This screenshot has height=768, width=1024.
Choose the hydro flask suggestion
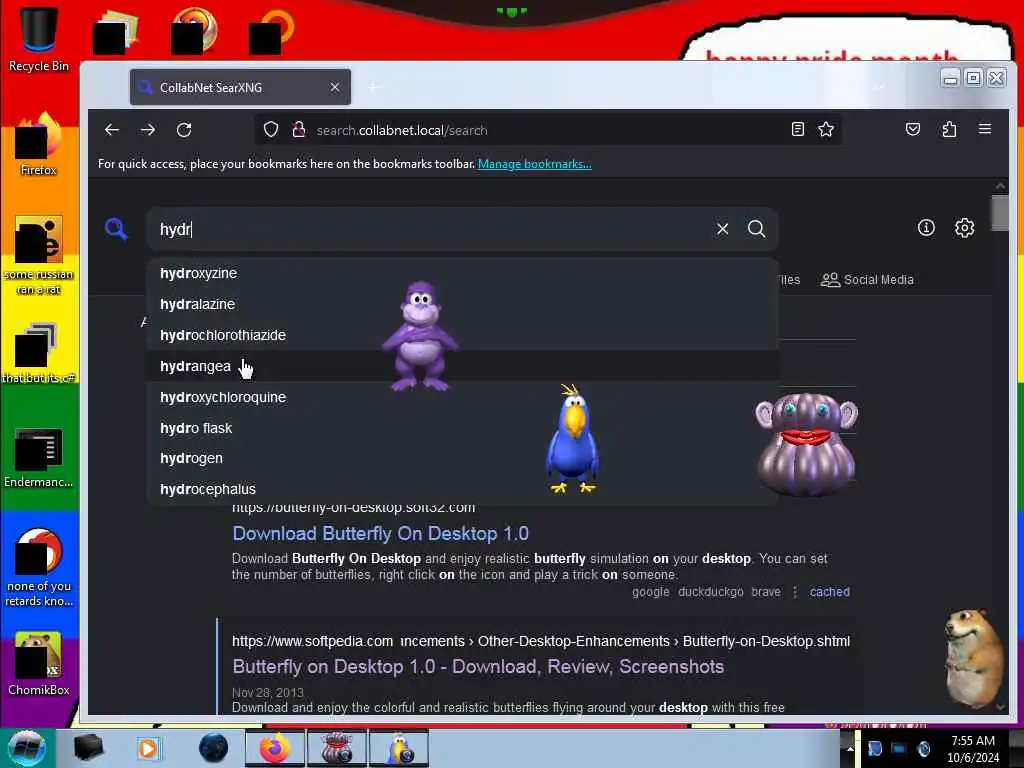(x=462, y=428)
